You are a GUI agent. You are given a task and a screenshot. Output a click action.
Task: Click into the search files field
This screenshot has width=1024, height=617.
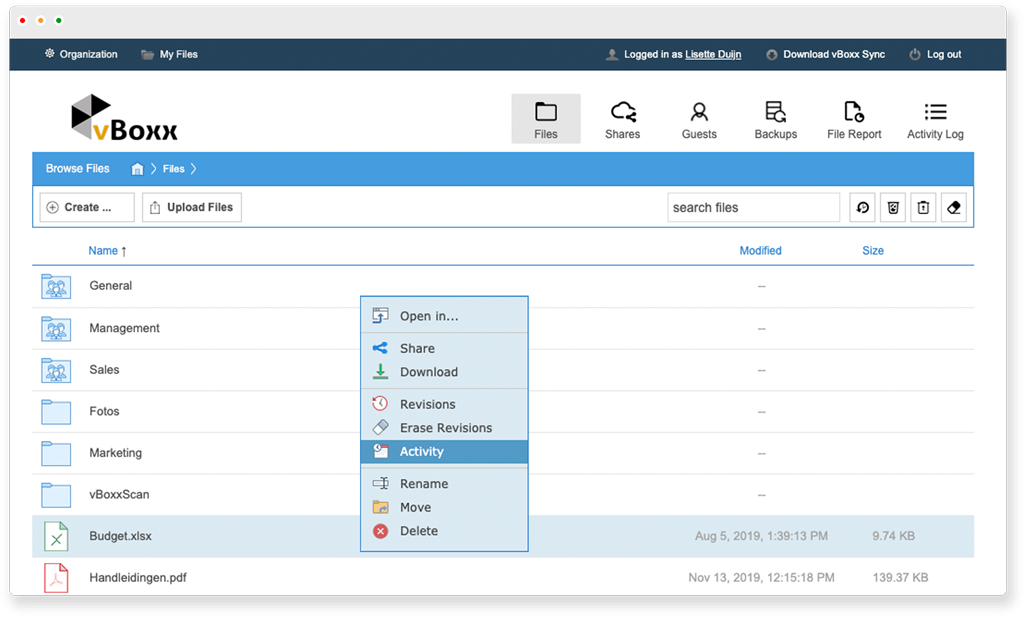(753, 208)
